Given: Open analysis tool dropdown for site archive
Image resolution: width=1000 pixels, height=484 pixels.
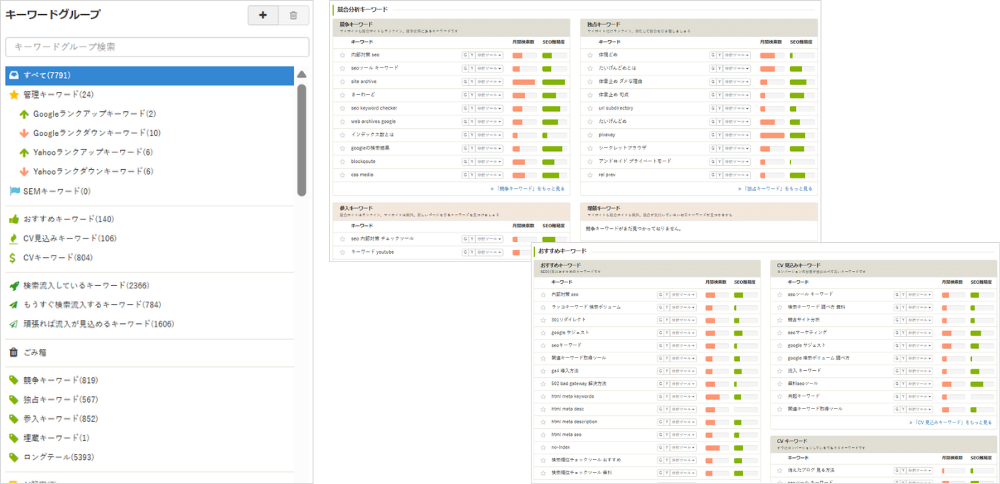Looking at the screenshot, I should tap(490, 82).
